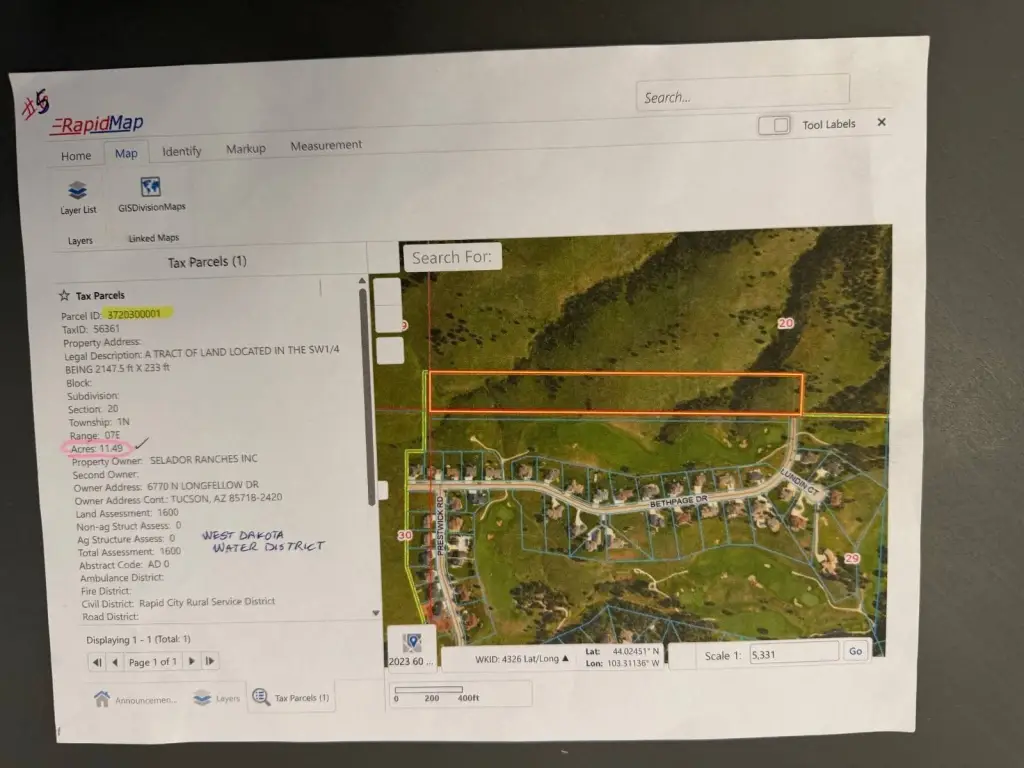Close the panel with the X icon

tap(881, 122)
